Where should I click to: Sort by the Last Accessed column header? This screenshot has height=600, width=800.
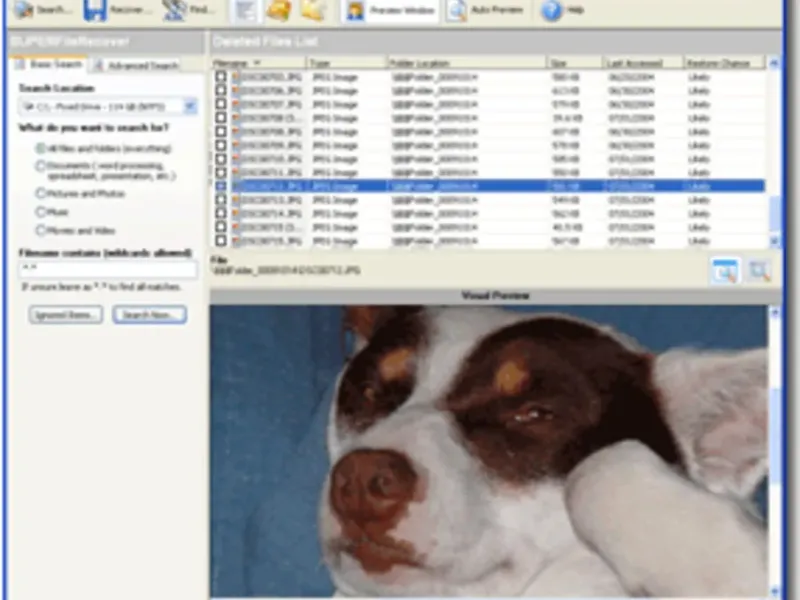tap(643, 63)
